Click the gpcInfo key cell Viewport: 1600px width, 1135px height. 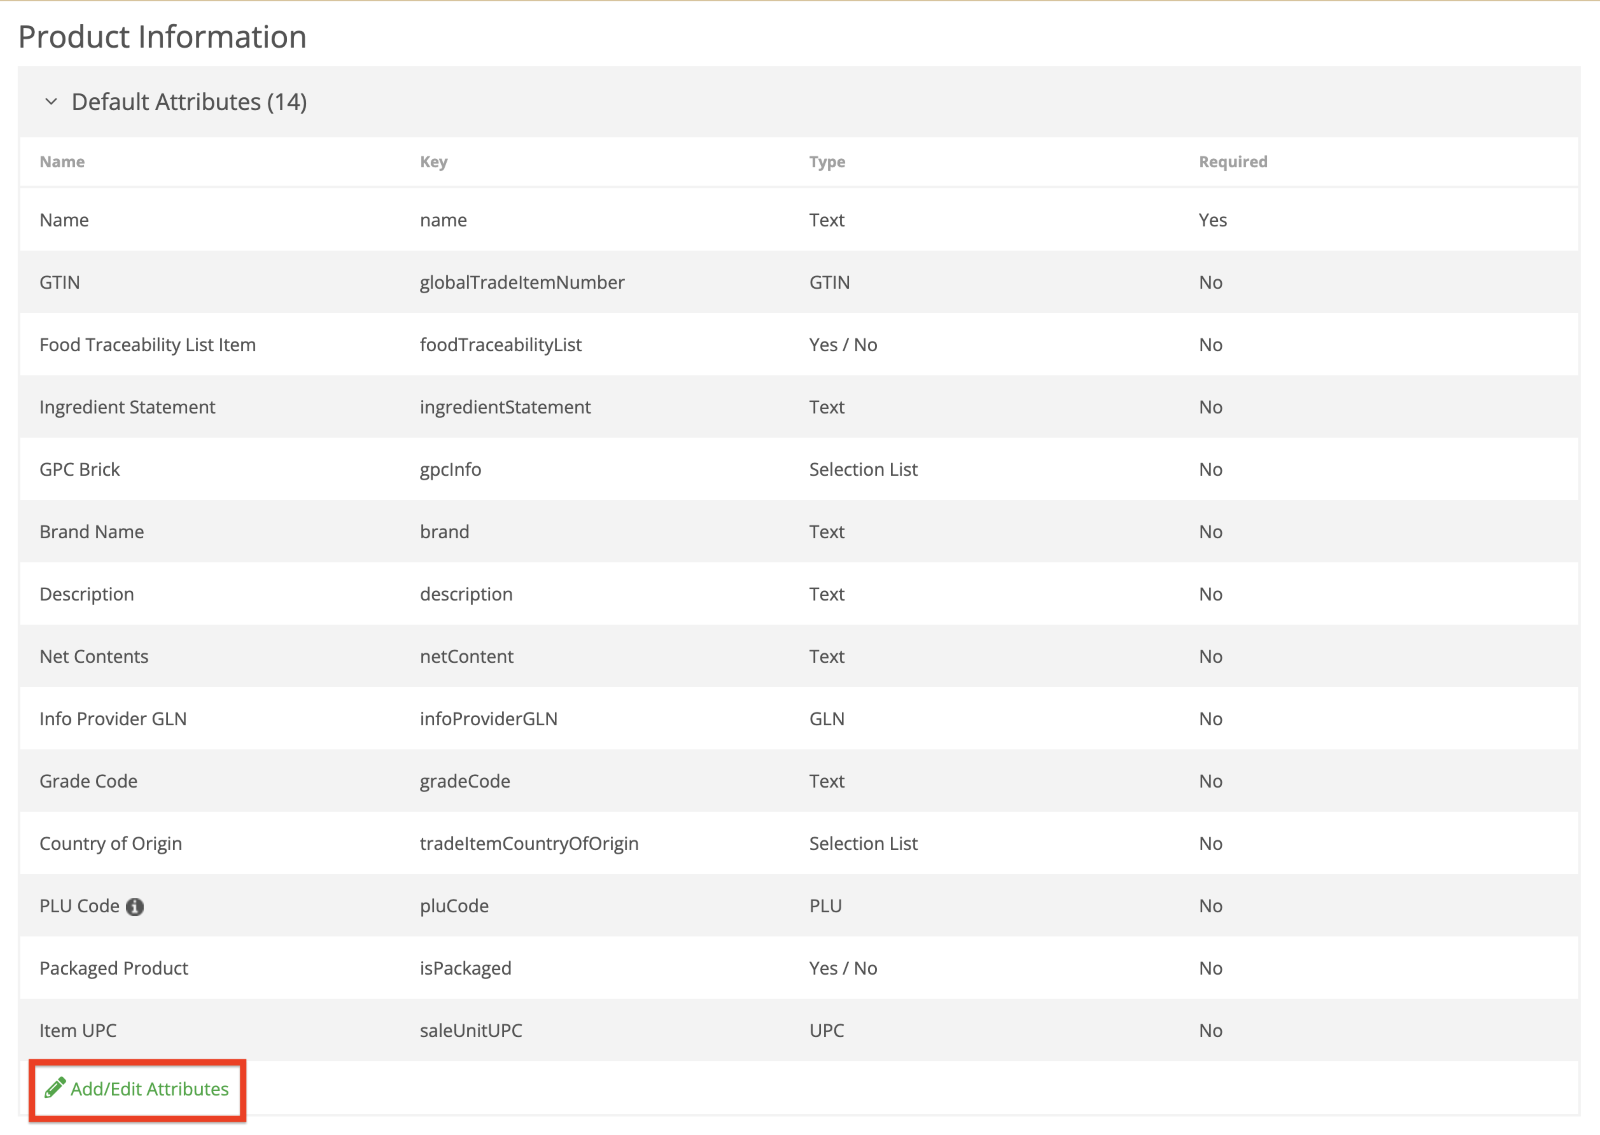pyautogui.click(x=450, y=470)
